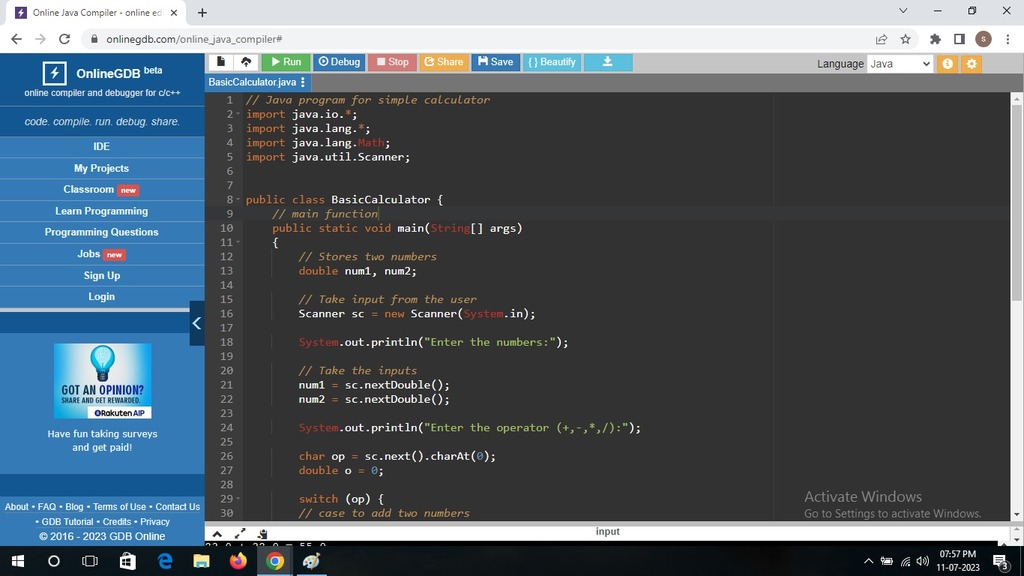Screen dimensions: 1024x576
Task: Start the Debug session
Action: [x=339, y=62]
